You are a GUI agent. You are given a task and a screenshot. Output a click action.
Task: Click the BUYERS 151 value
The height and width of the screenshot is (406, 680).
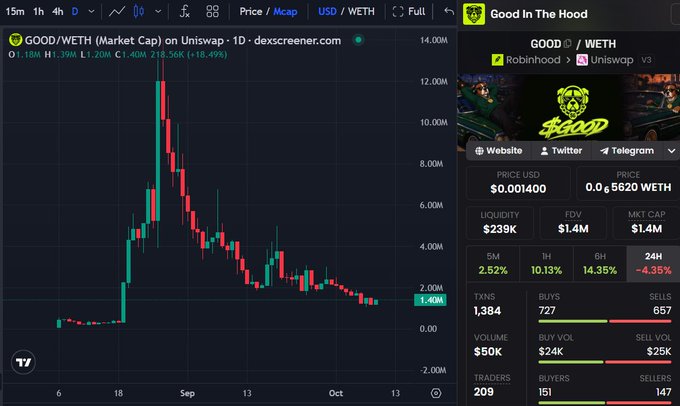point(545,392)
